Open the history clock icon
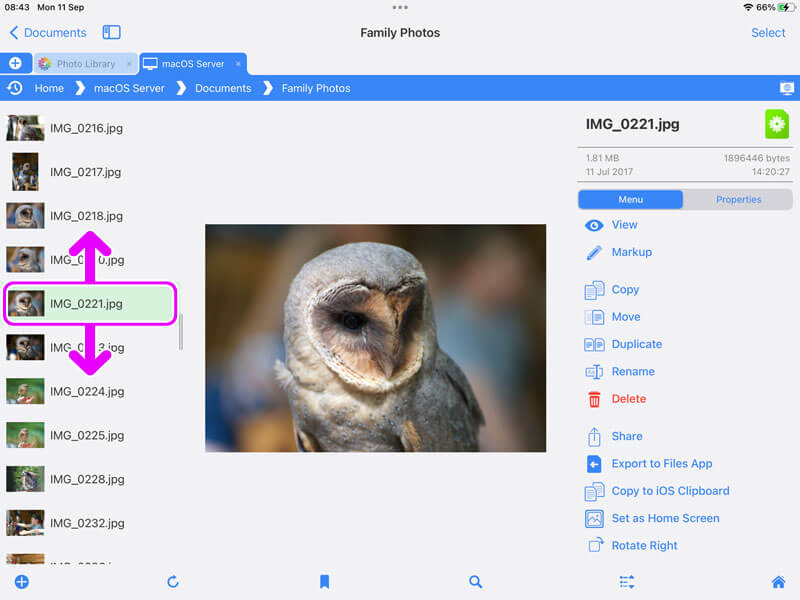This screenshot has width=800, height=600. (15, 88)
